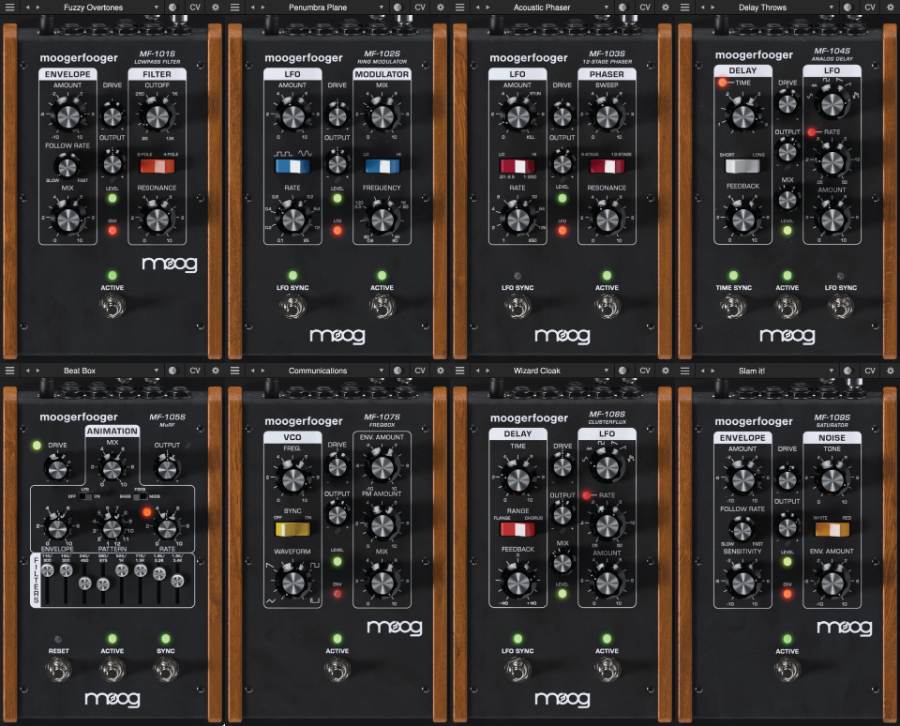Open the hamburger menu on the Fuzzy Overtones plugin

tap(10, 7)
